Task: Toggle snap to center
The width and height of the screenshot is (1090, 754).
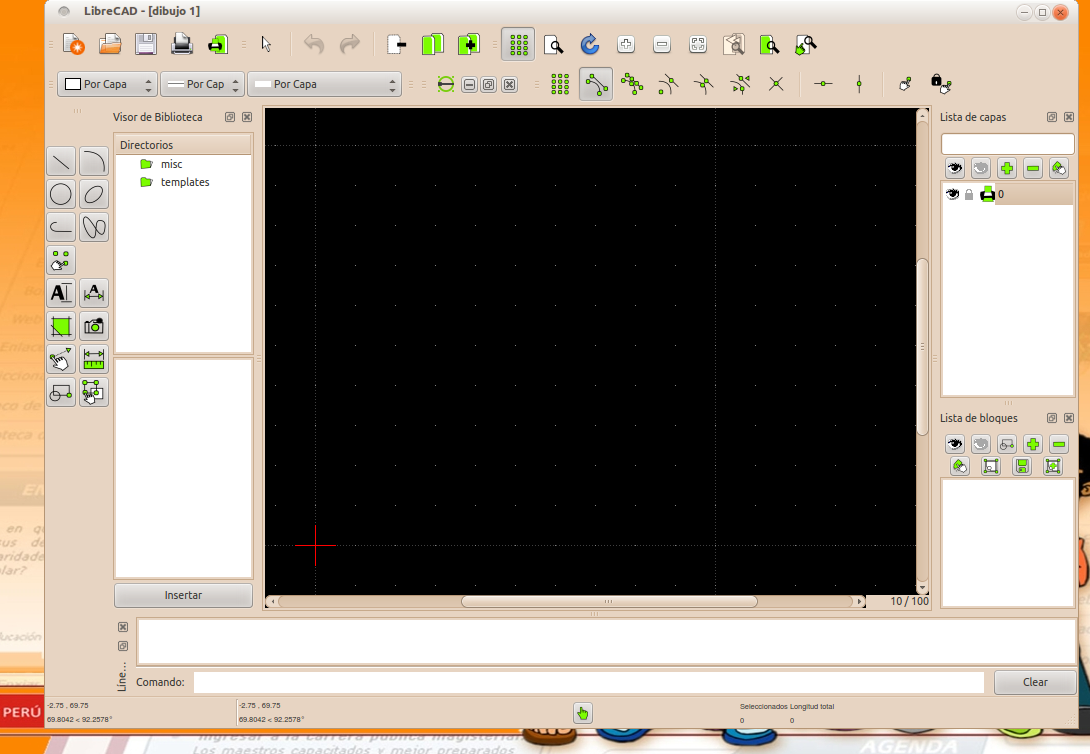Action: (x=668, y=84)
